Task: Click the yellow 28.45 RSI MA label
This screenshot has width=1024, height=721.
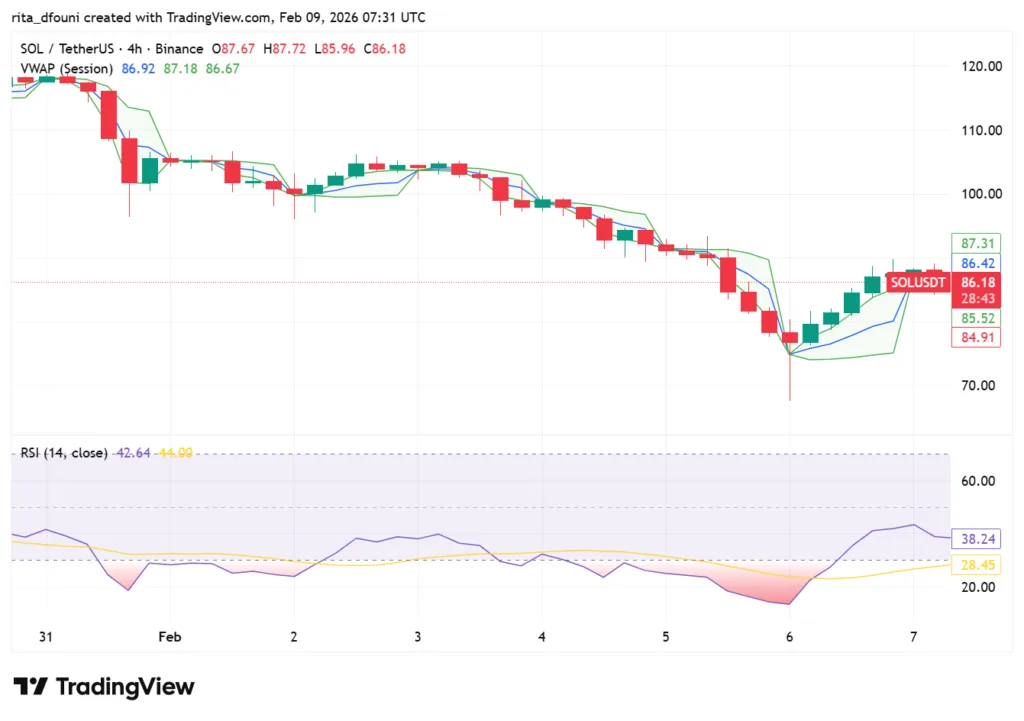Action: [976, 565]
